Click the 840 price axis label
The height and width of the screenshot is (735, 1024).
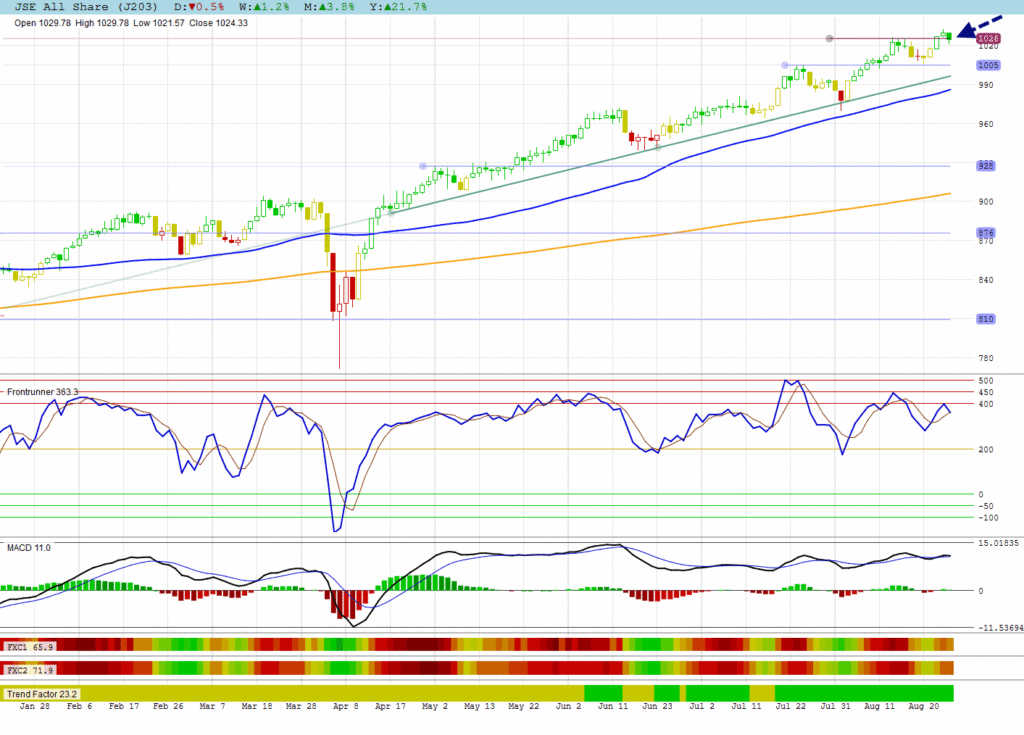985,280
